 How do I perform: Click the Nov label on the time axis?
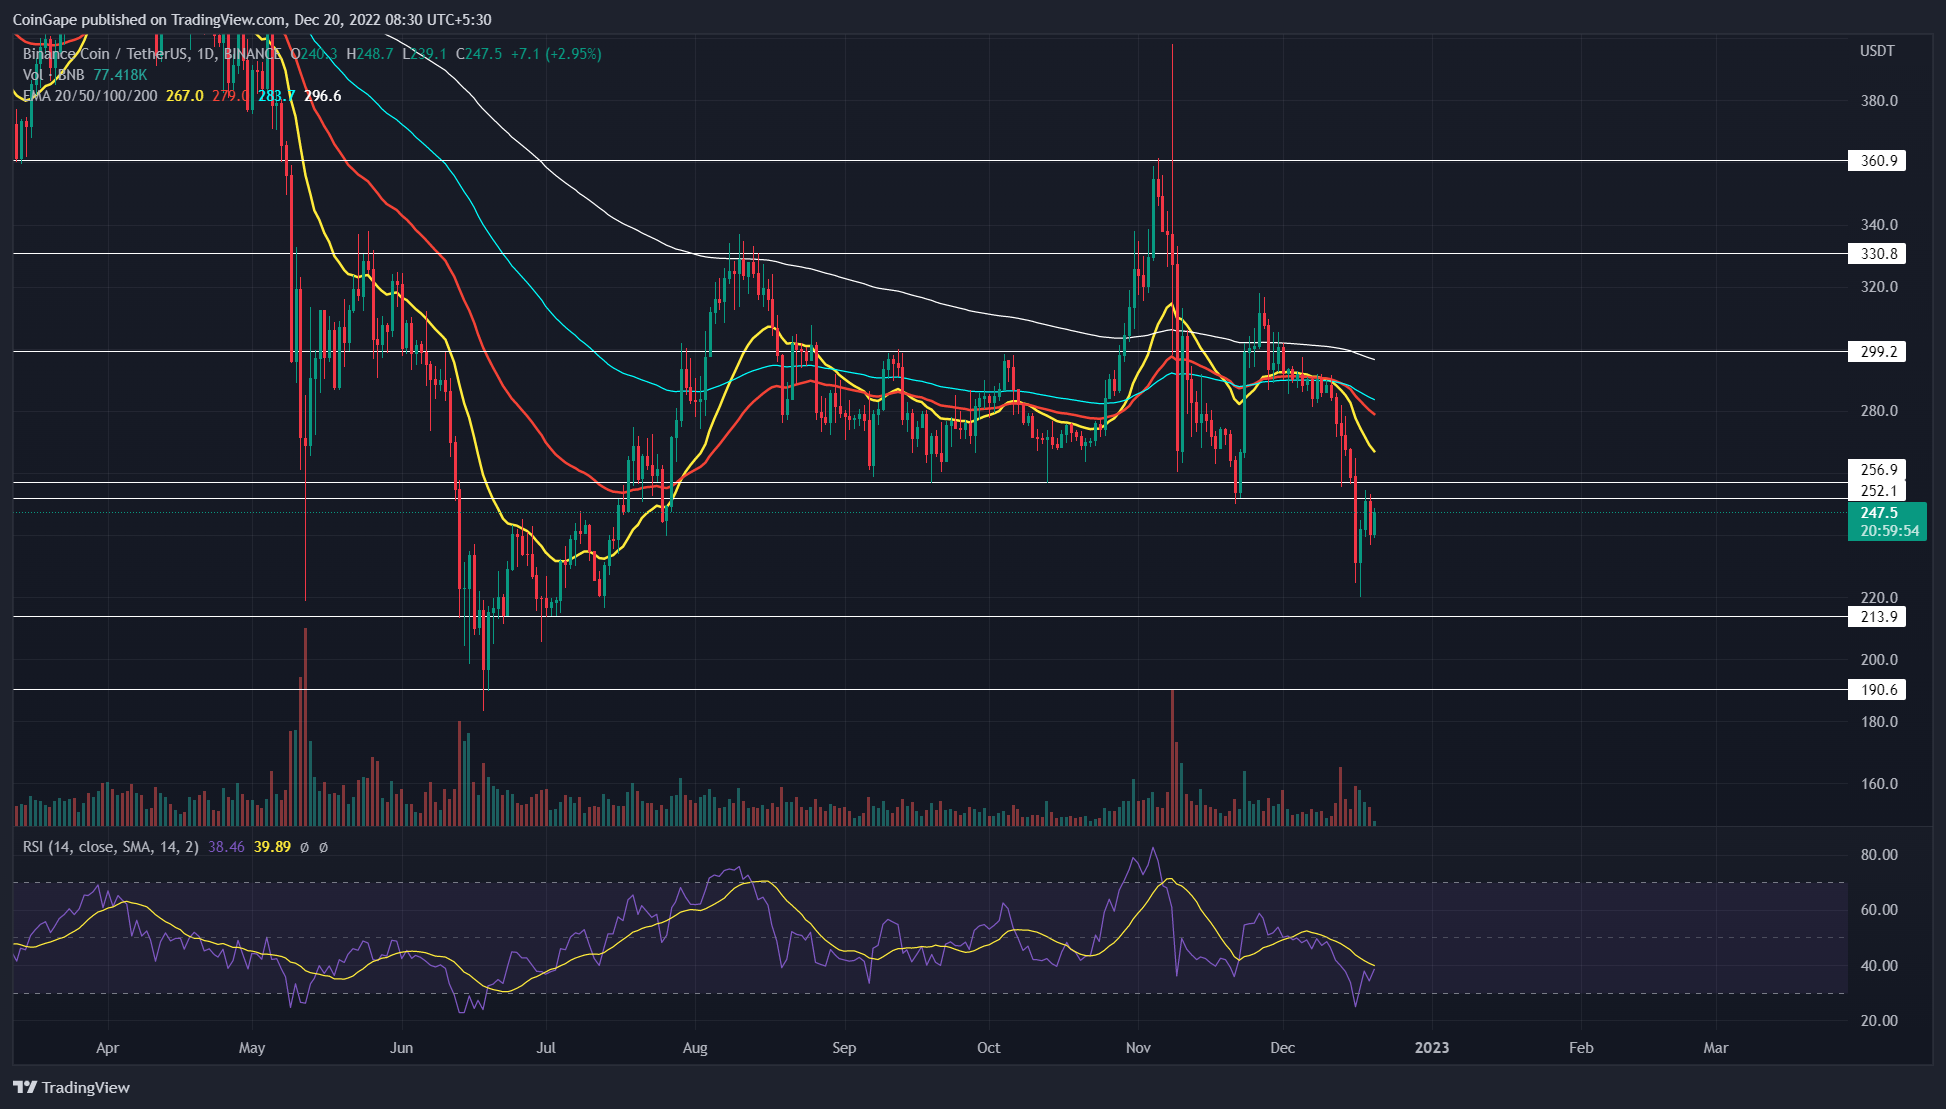click(1138, 1048)
